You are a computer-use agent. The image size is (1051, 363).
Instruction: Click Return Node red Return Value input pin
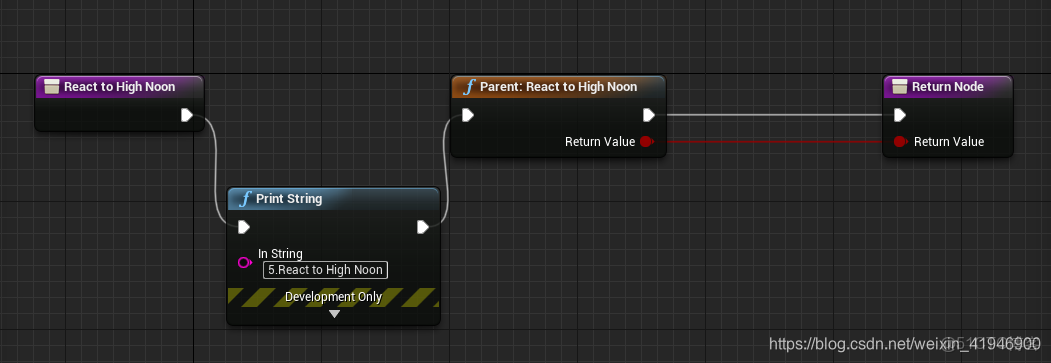(x=900, y=141)
